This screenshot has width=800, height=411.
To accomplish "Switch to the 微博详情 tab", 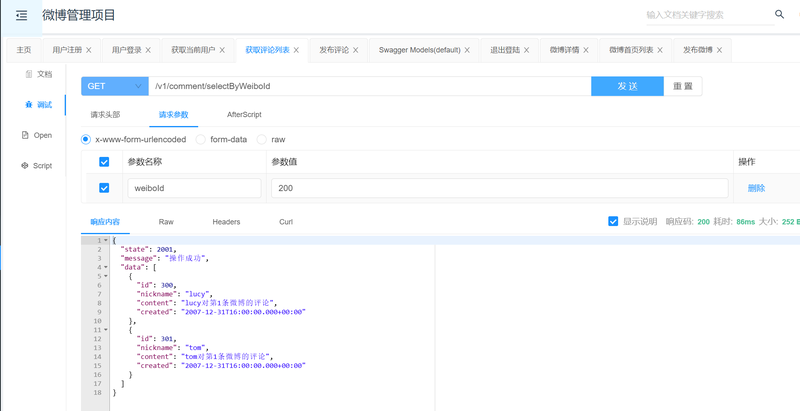I will point(564,50).
